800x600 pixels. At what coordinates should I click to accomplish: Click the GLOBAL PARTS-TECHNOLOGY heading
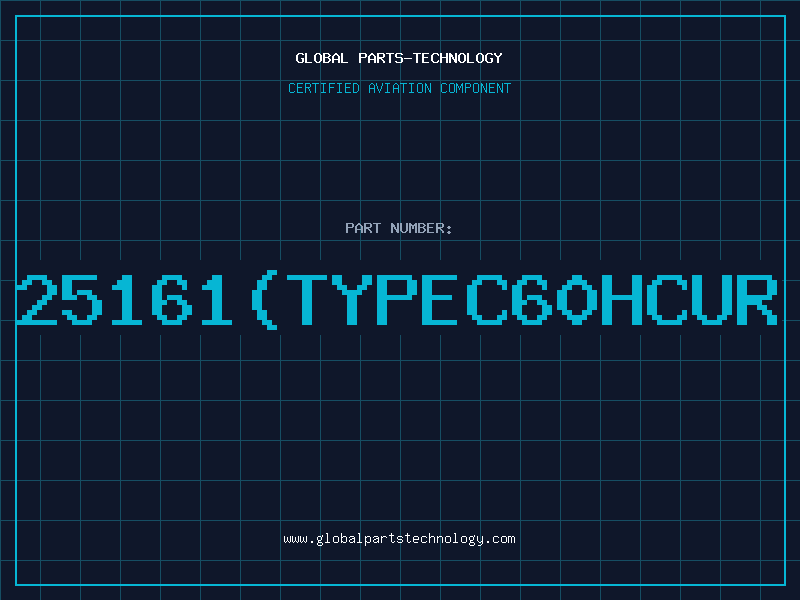point(399,58)
